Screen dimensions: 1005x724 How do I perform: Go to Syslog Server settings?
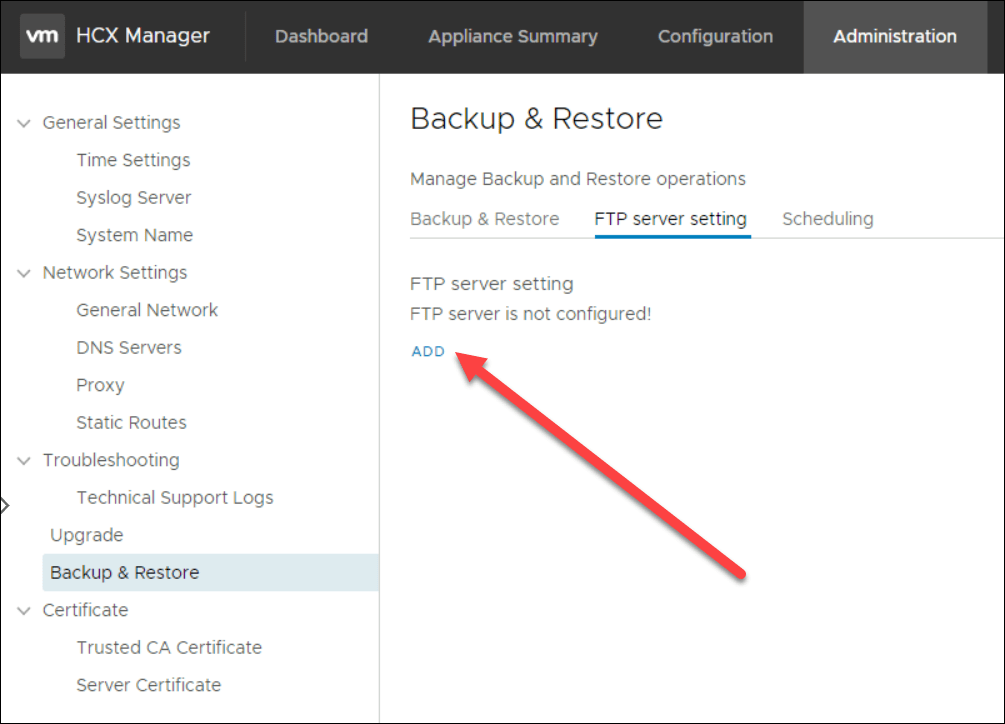(133, 198)
